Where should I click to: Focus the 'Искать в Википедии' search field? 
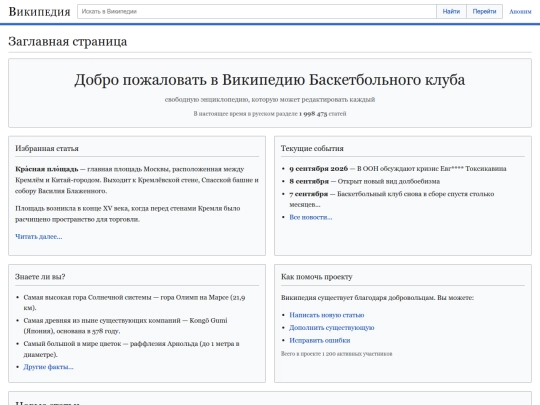[257, 11]
